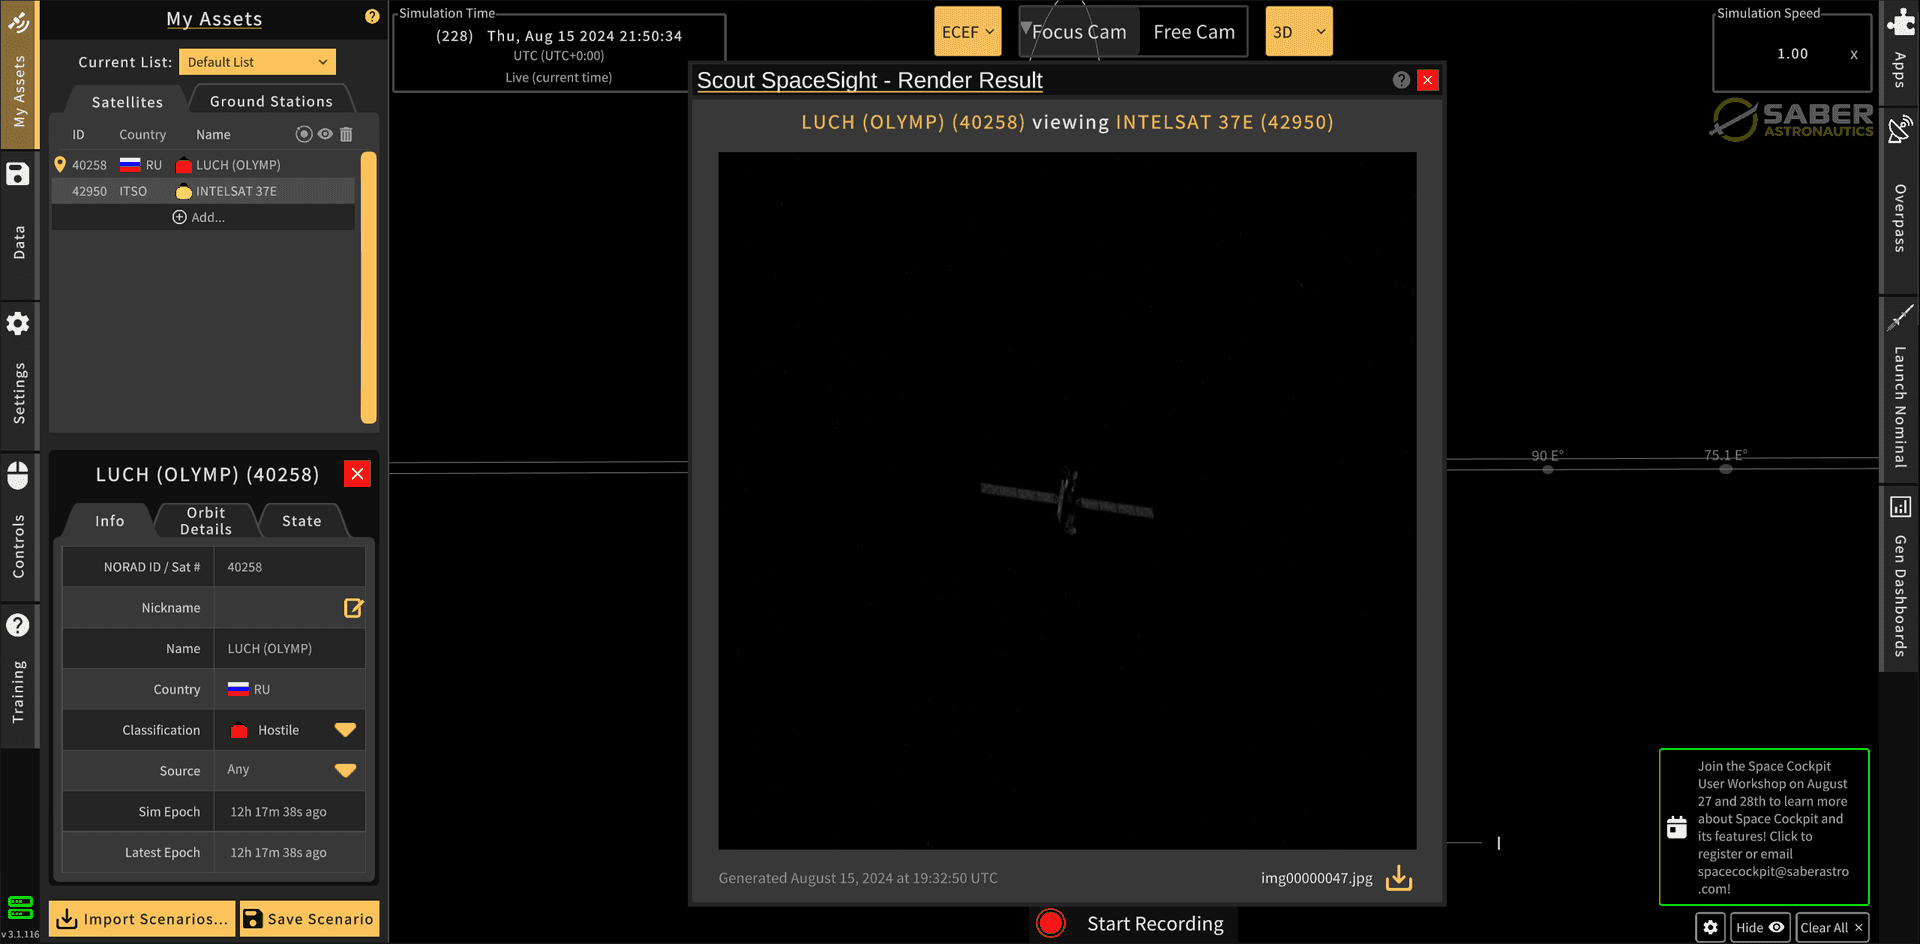Screen dimensions: 1920x944
Task: Download img00000047.jpg render
Action: 1399,878
